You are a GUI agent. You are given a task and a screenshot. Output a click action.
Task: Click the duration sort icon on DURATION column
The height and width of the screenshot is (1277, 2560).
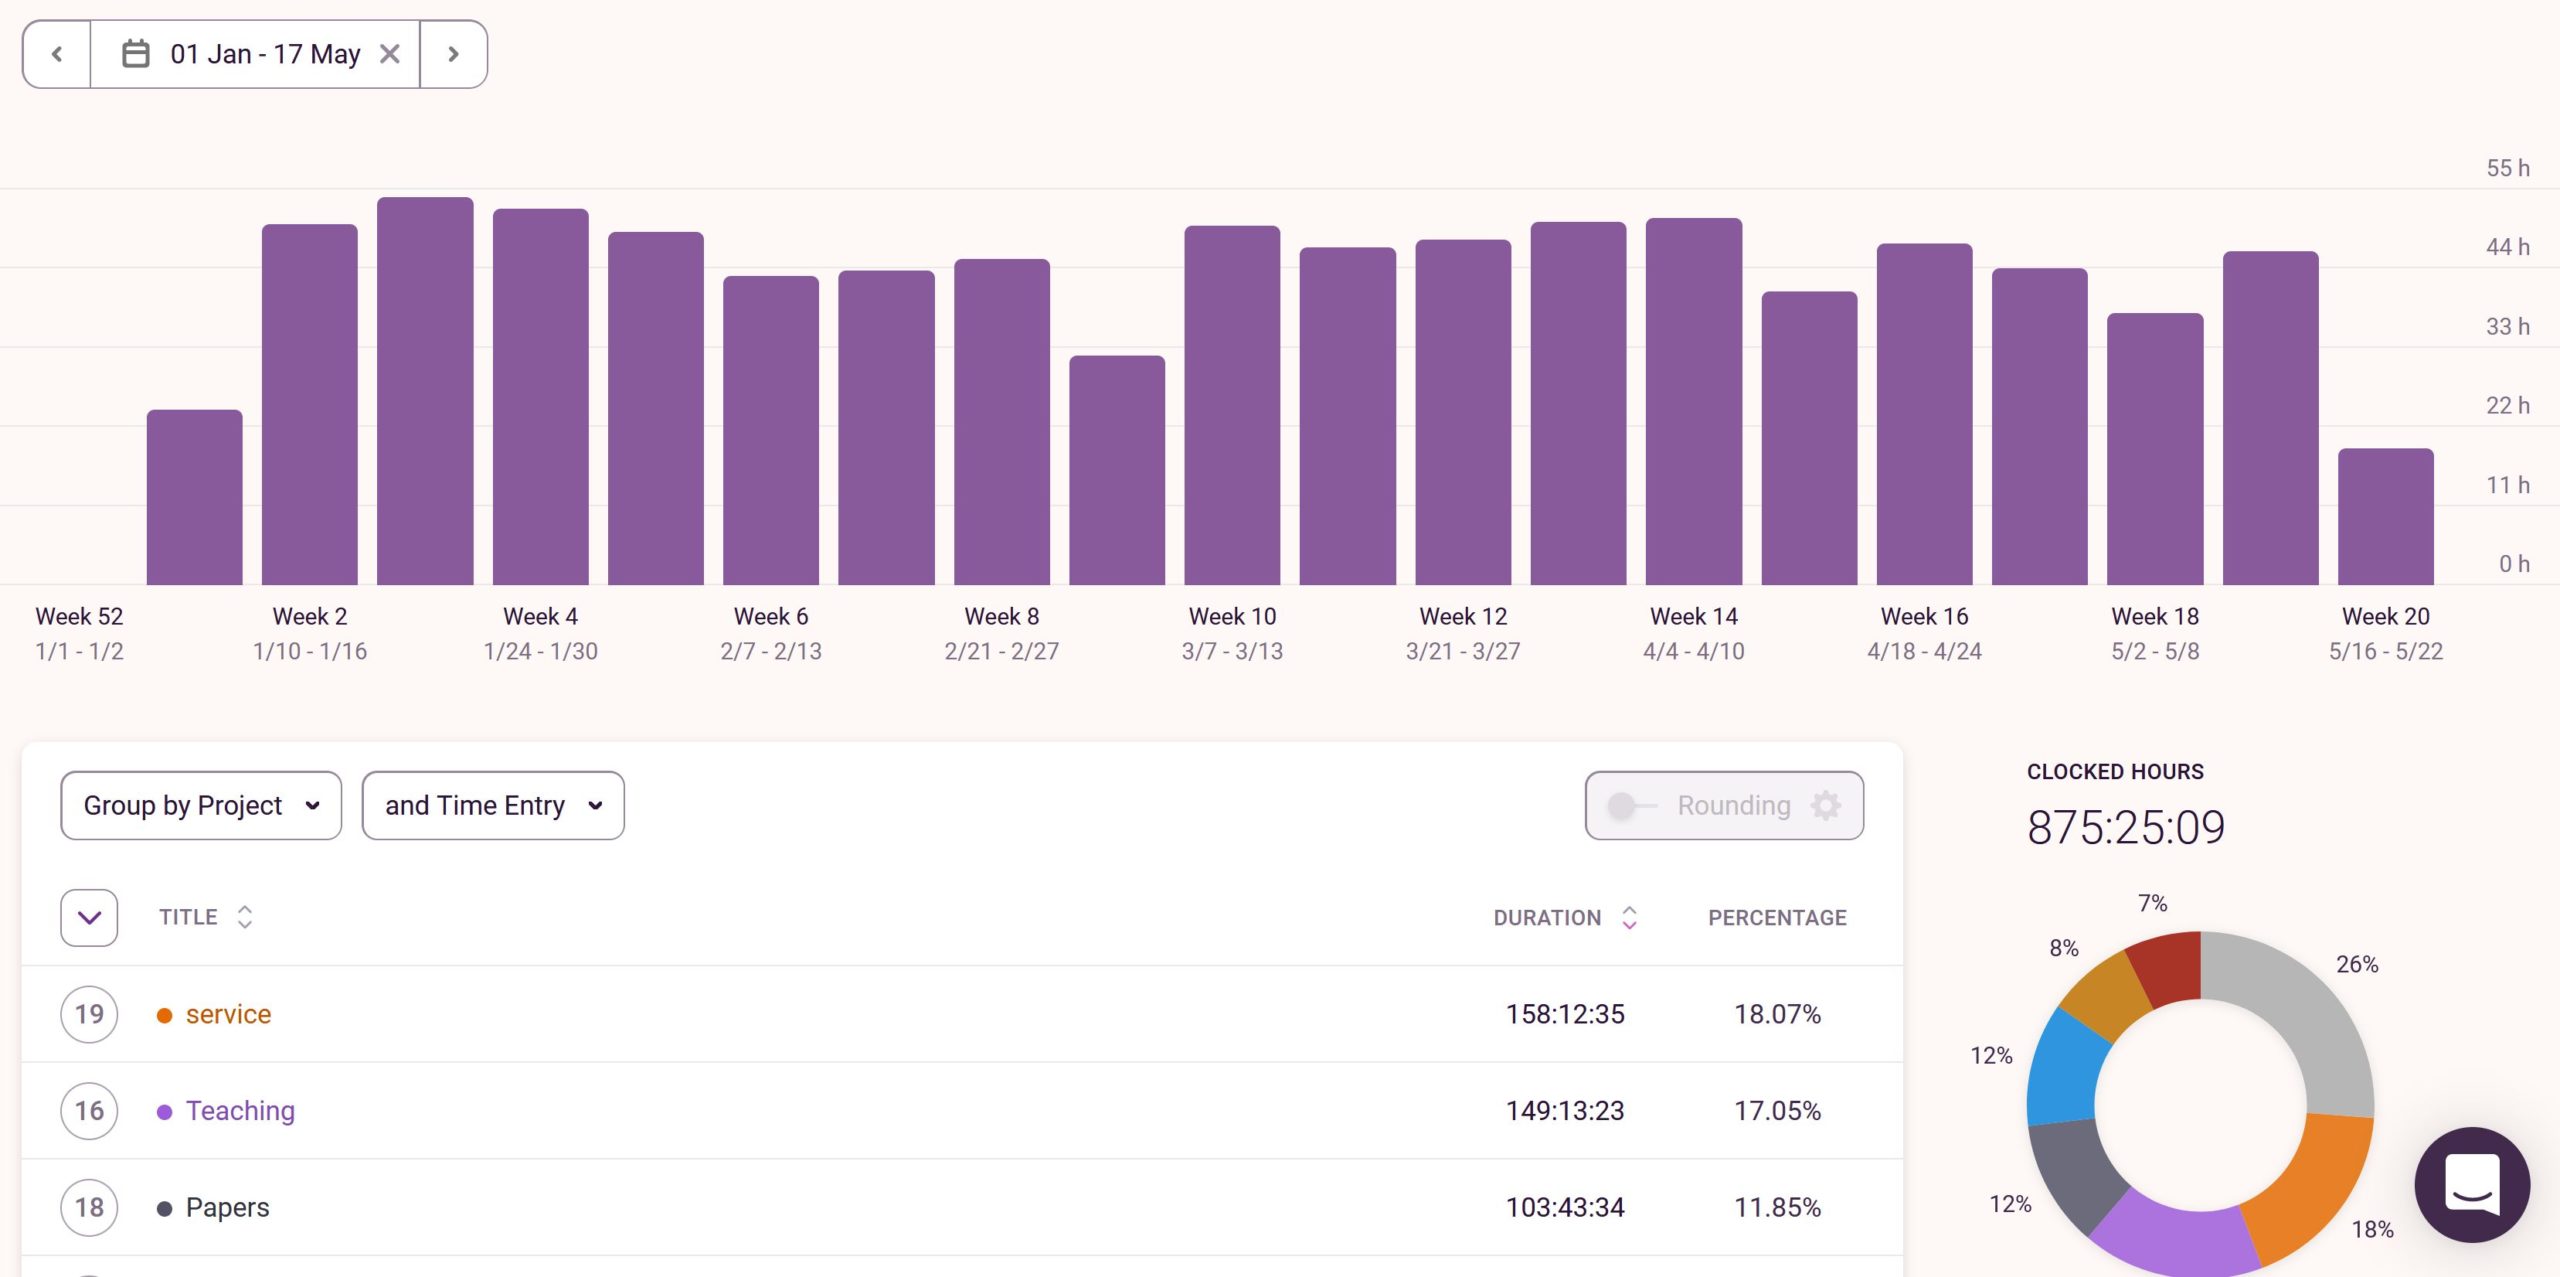coord(1629,918)
